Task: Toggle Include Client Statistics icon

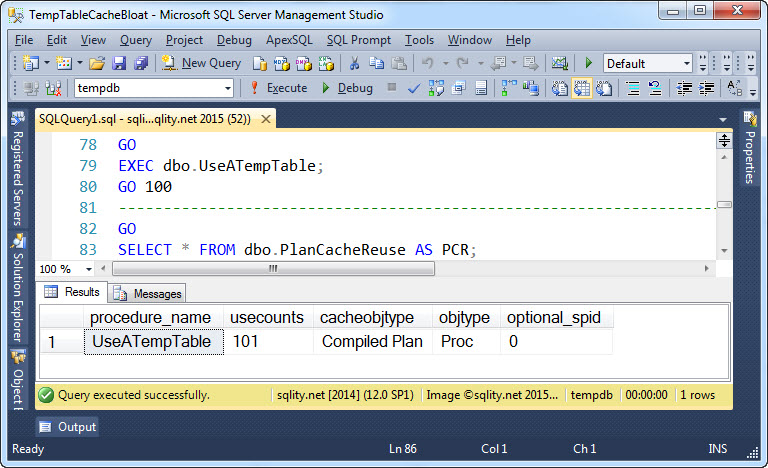Action: 531,88
